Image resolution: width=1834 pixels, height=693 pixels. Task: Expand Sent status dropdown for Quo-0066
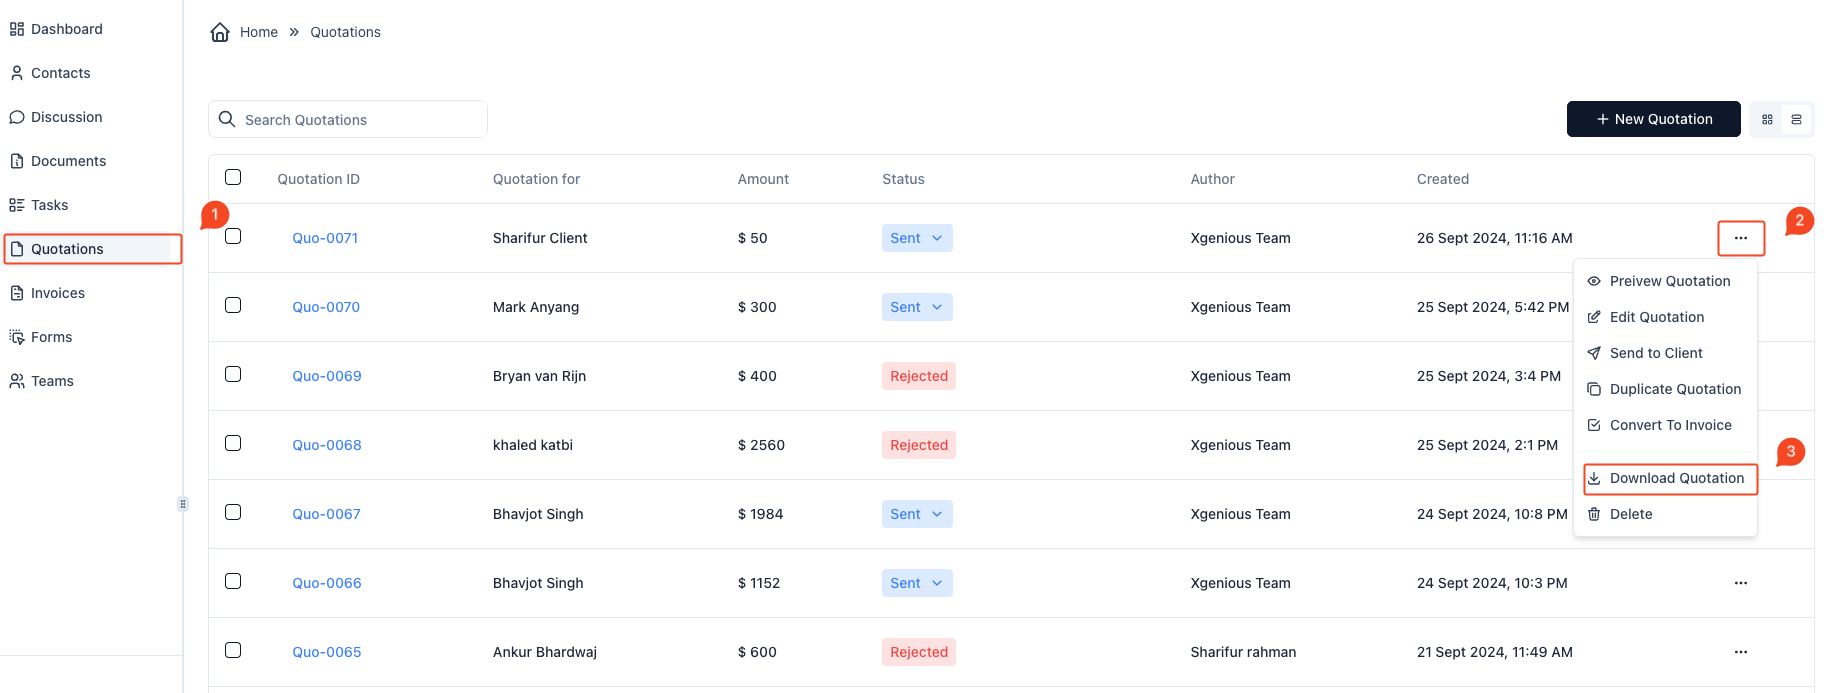pyautogui.click(x=916, y=583)
